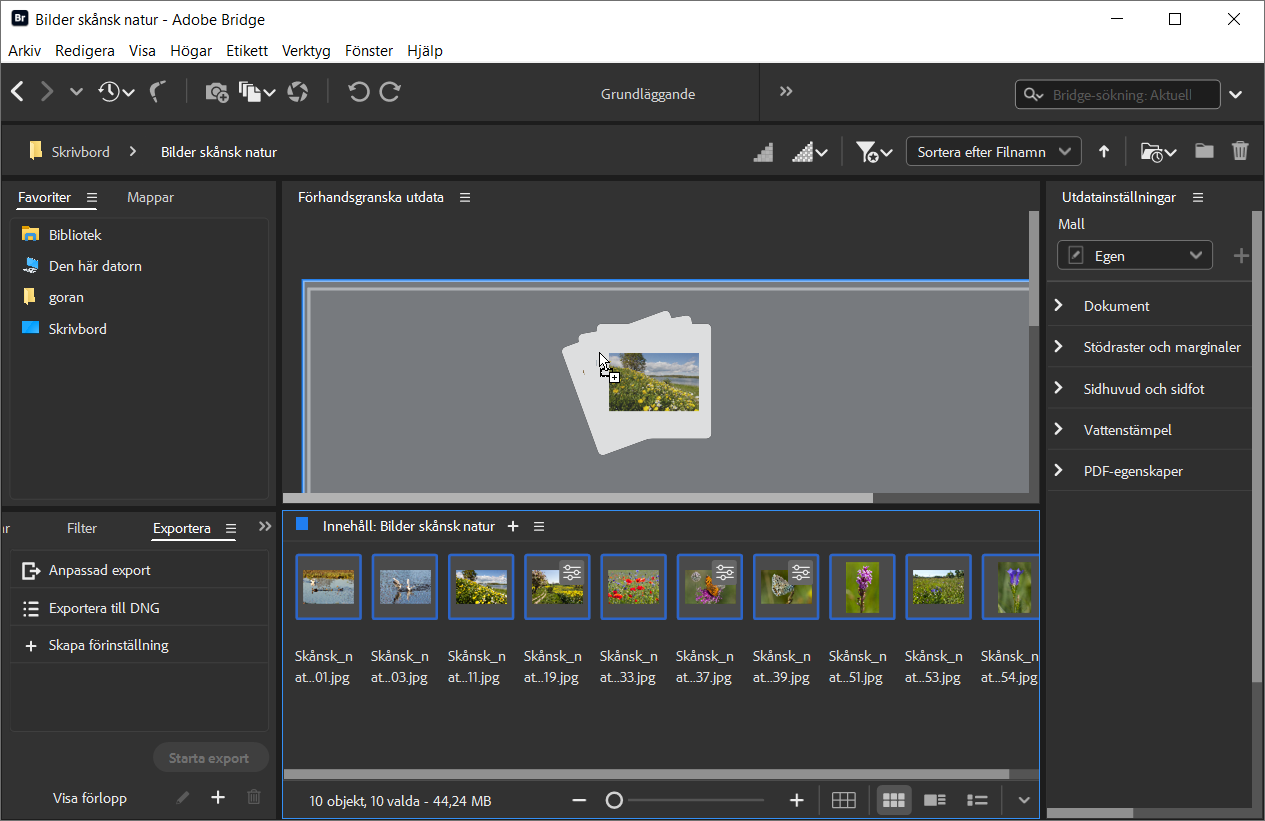
Task: Add new export preset plus icon
Action: click(218, 797)
